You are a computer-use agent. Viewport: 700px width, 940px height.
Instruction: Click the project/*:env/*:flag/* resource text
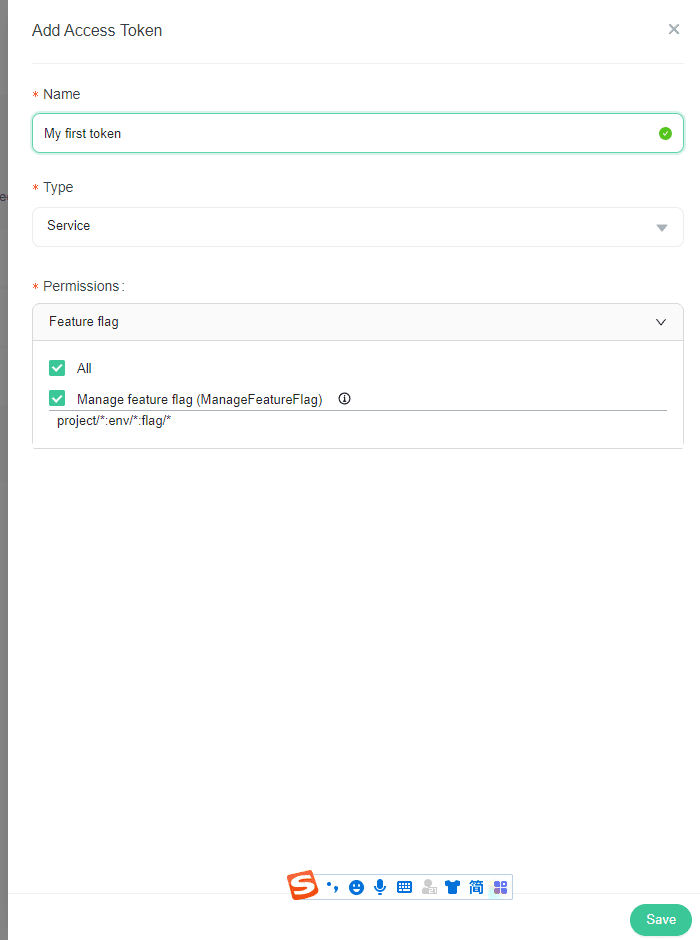point(115,421)
